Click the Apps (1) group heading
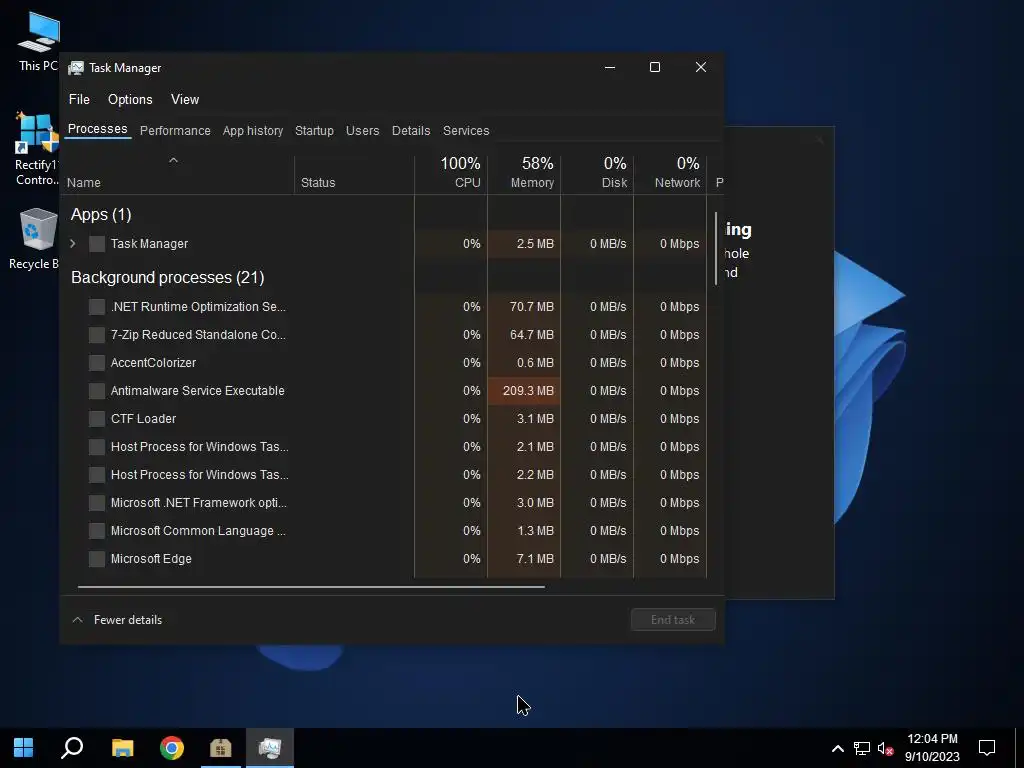The width and height of the screenshot is (1024, 768). coord(101,215)
